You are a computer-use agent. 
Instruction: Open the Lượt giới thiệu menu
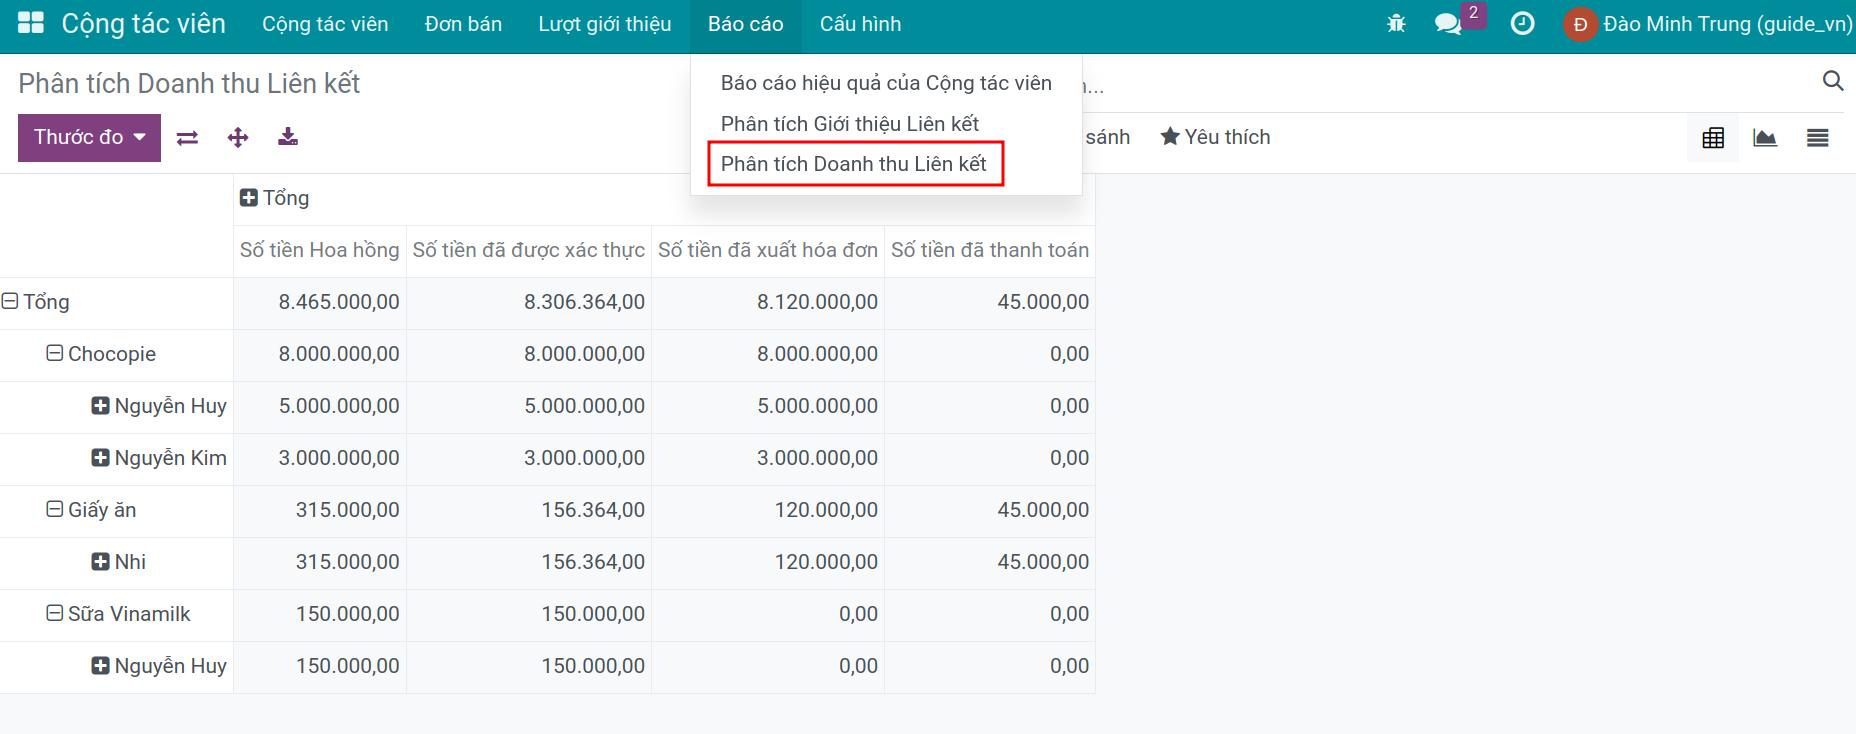605,24
